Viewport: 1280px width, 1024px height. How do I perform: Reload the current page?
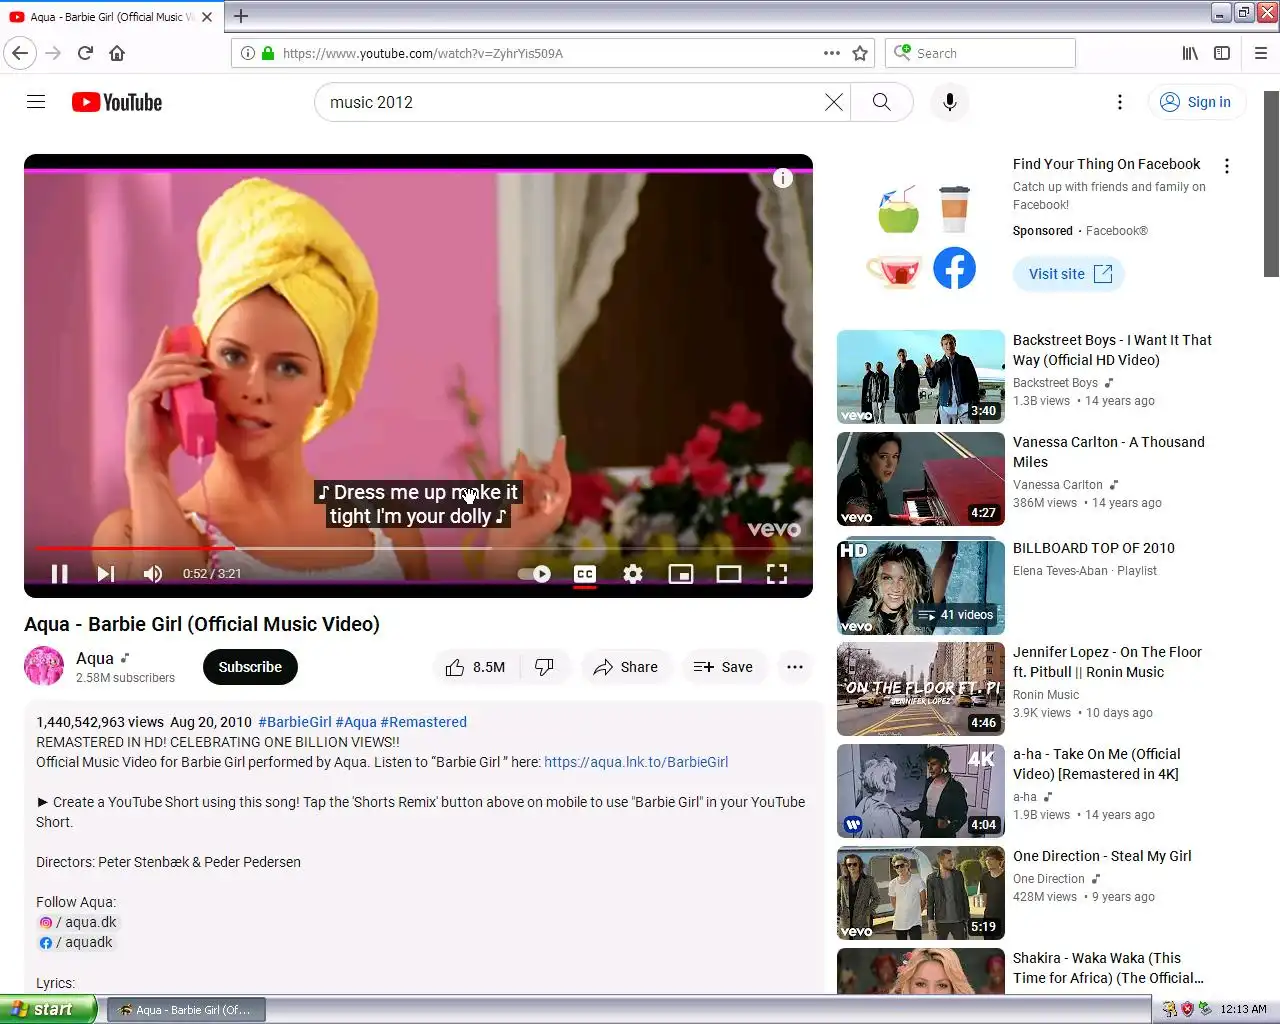click(x=85, y=53)
